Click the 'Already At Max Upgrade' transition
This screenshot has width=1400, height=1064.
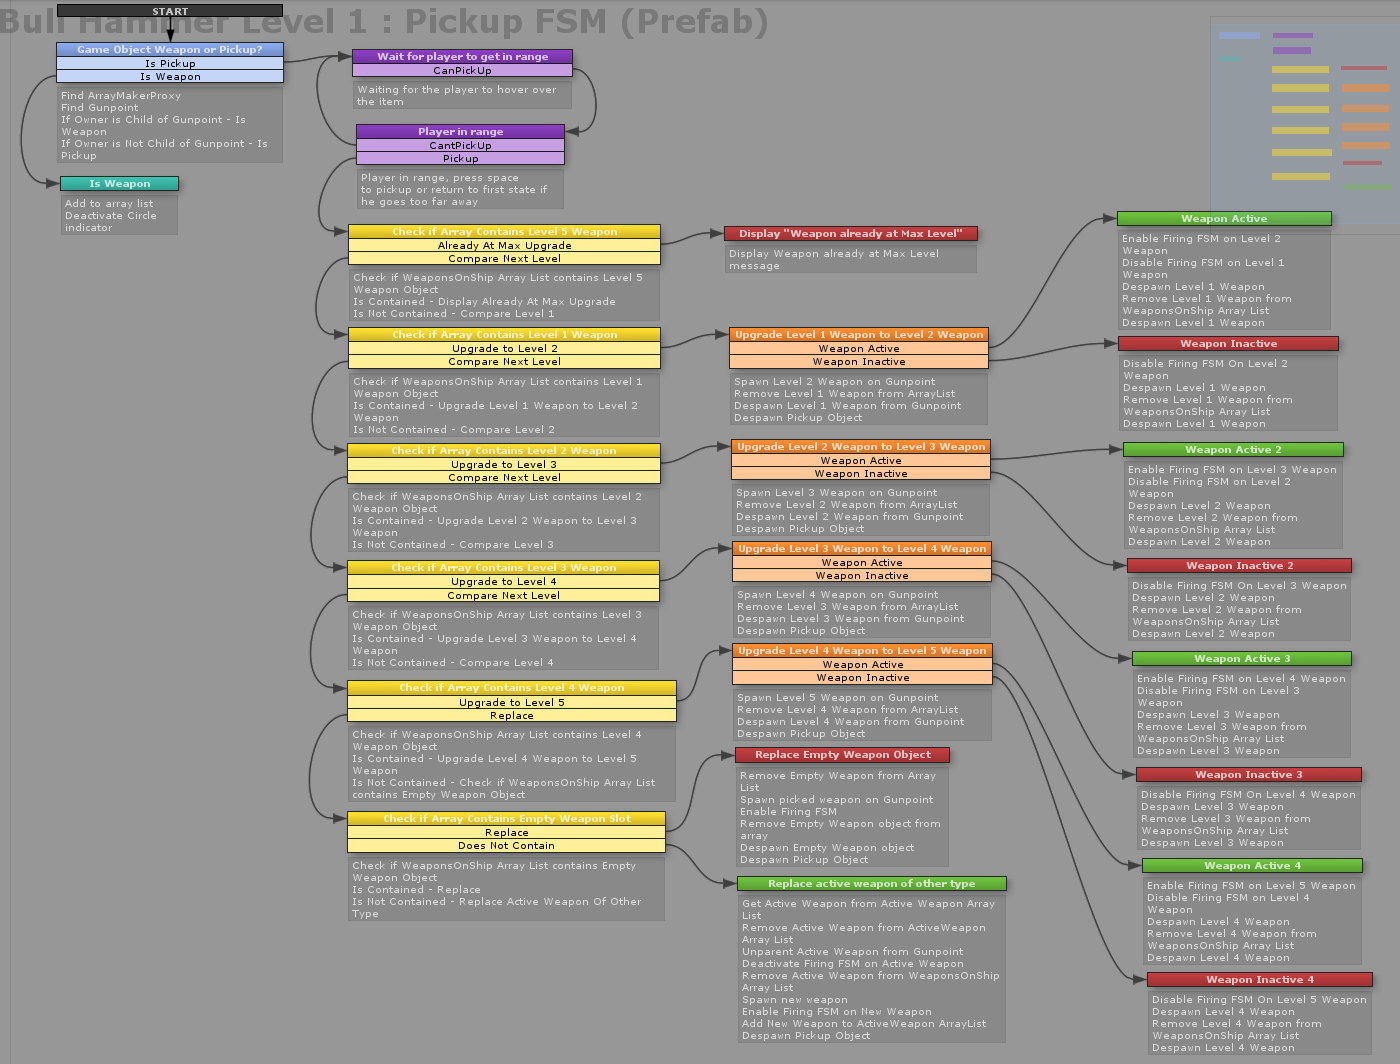(504, 245)
